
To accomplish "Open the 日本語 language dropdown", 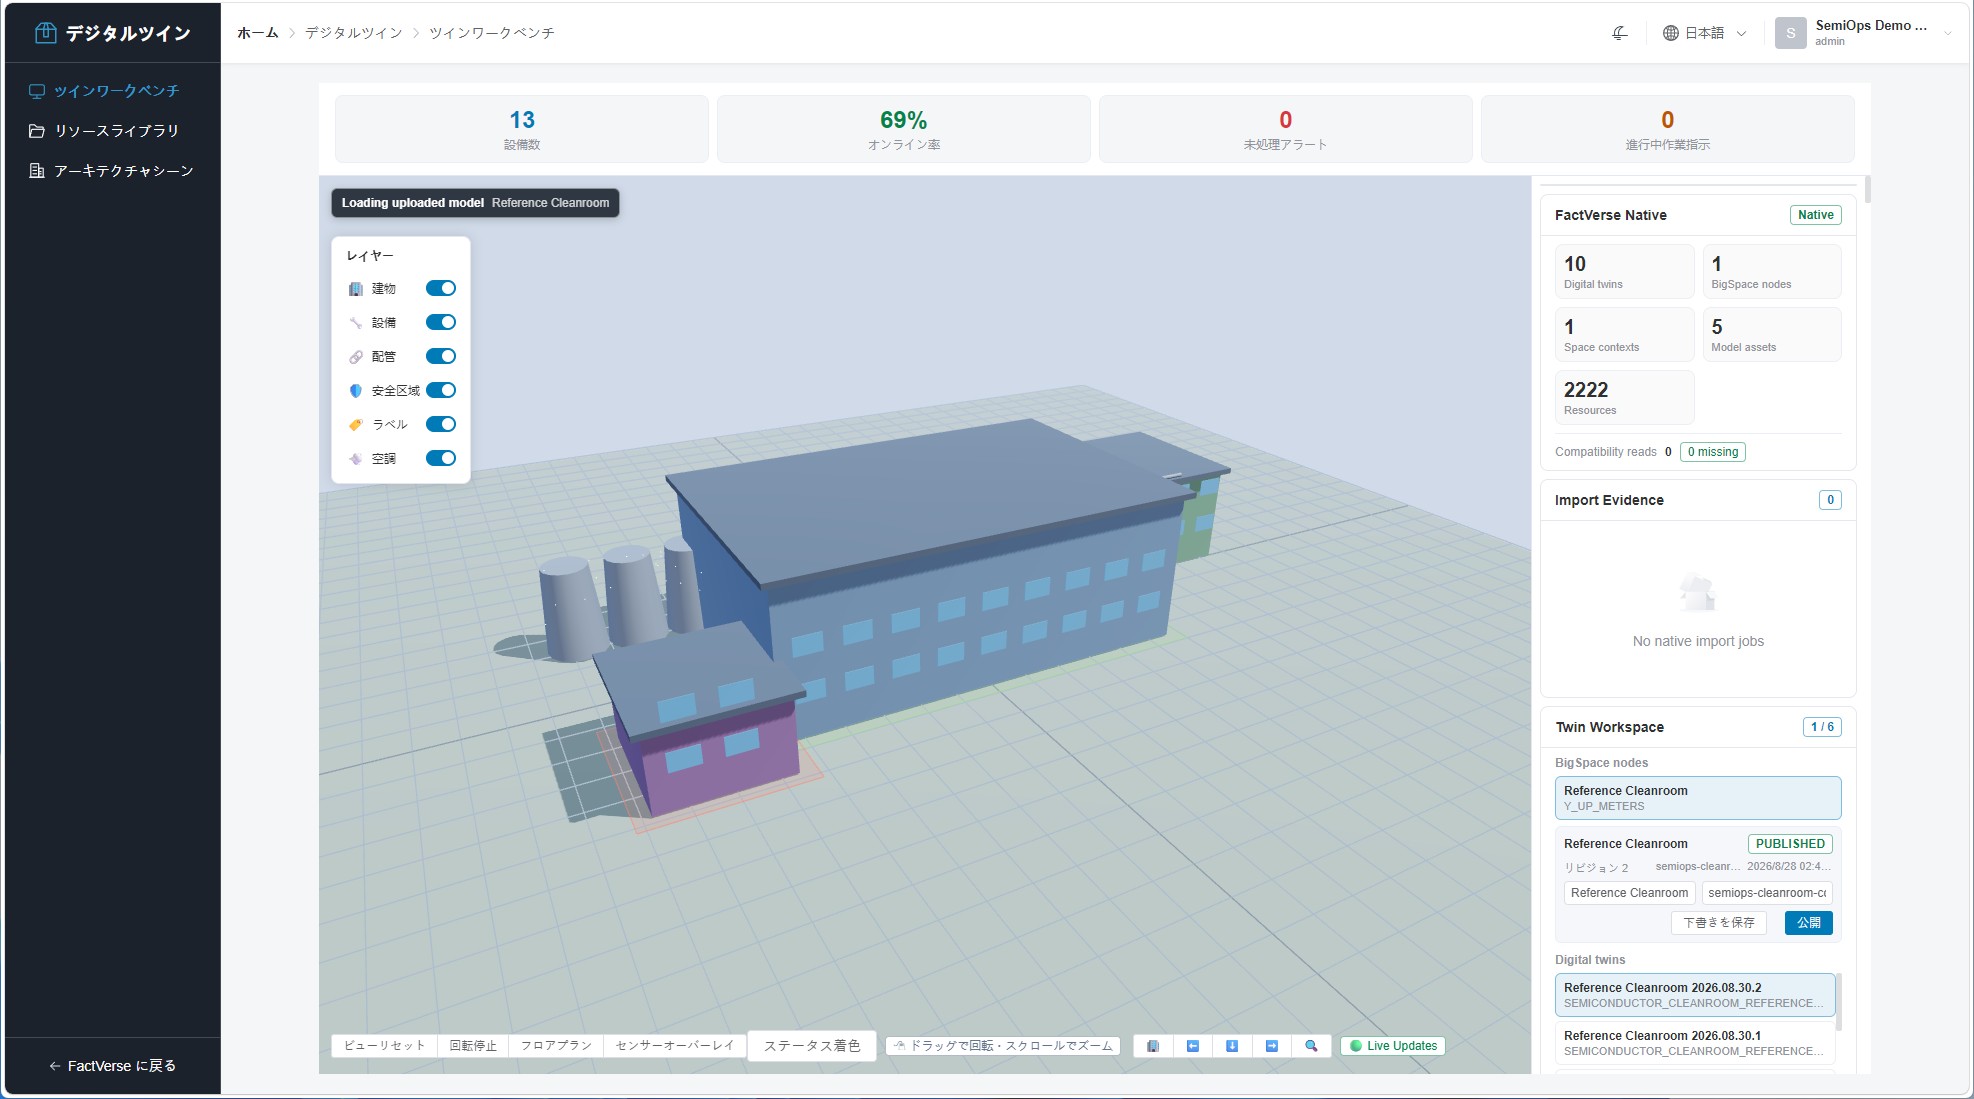I will tap(1705, 33).
